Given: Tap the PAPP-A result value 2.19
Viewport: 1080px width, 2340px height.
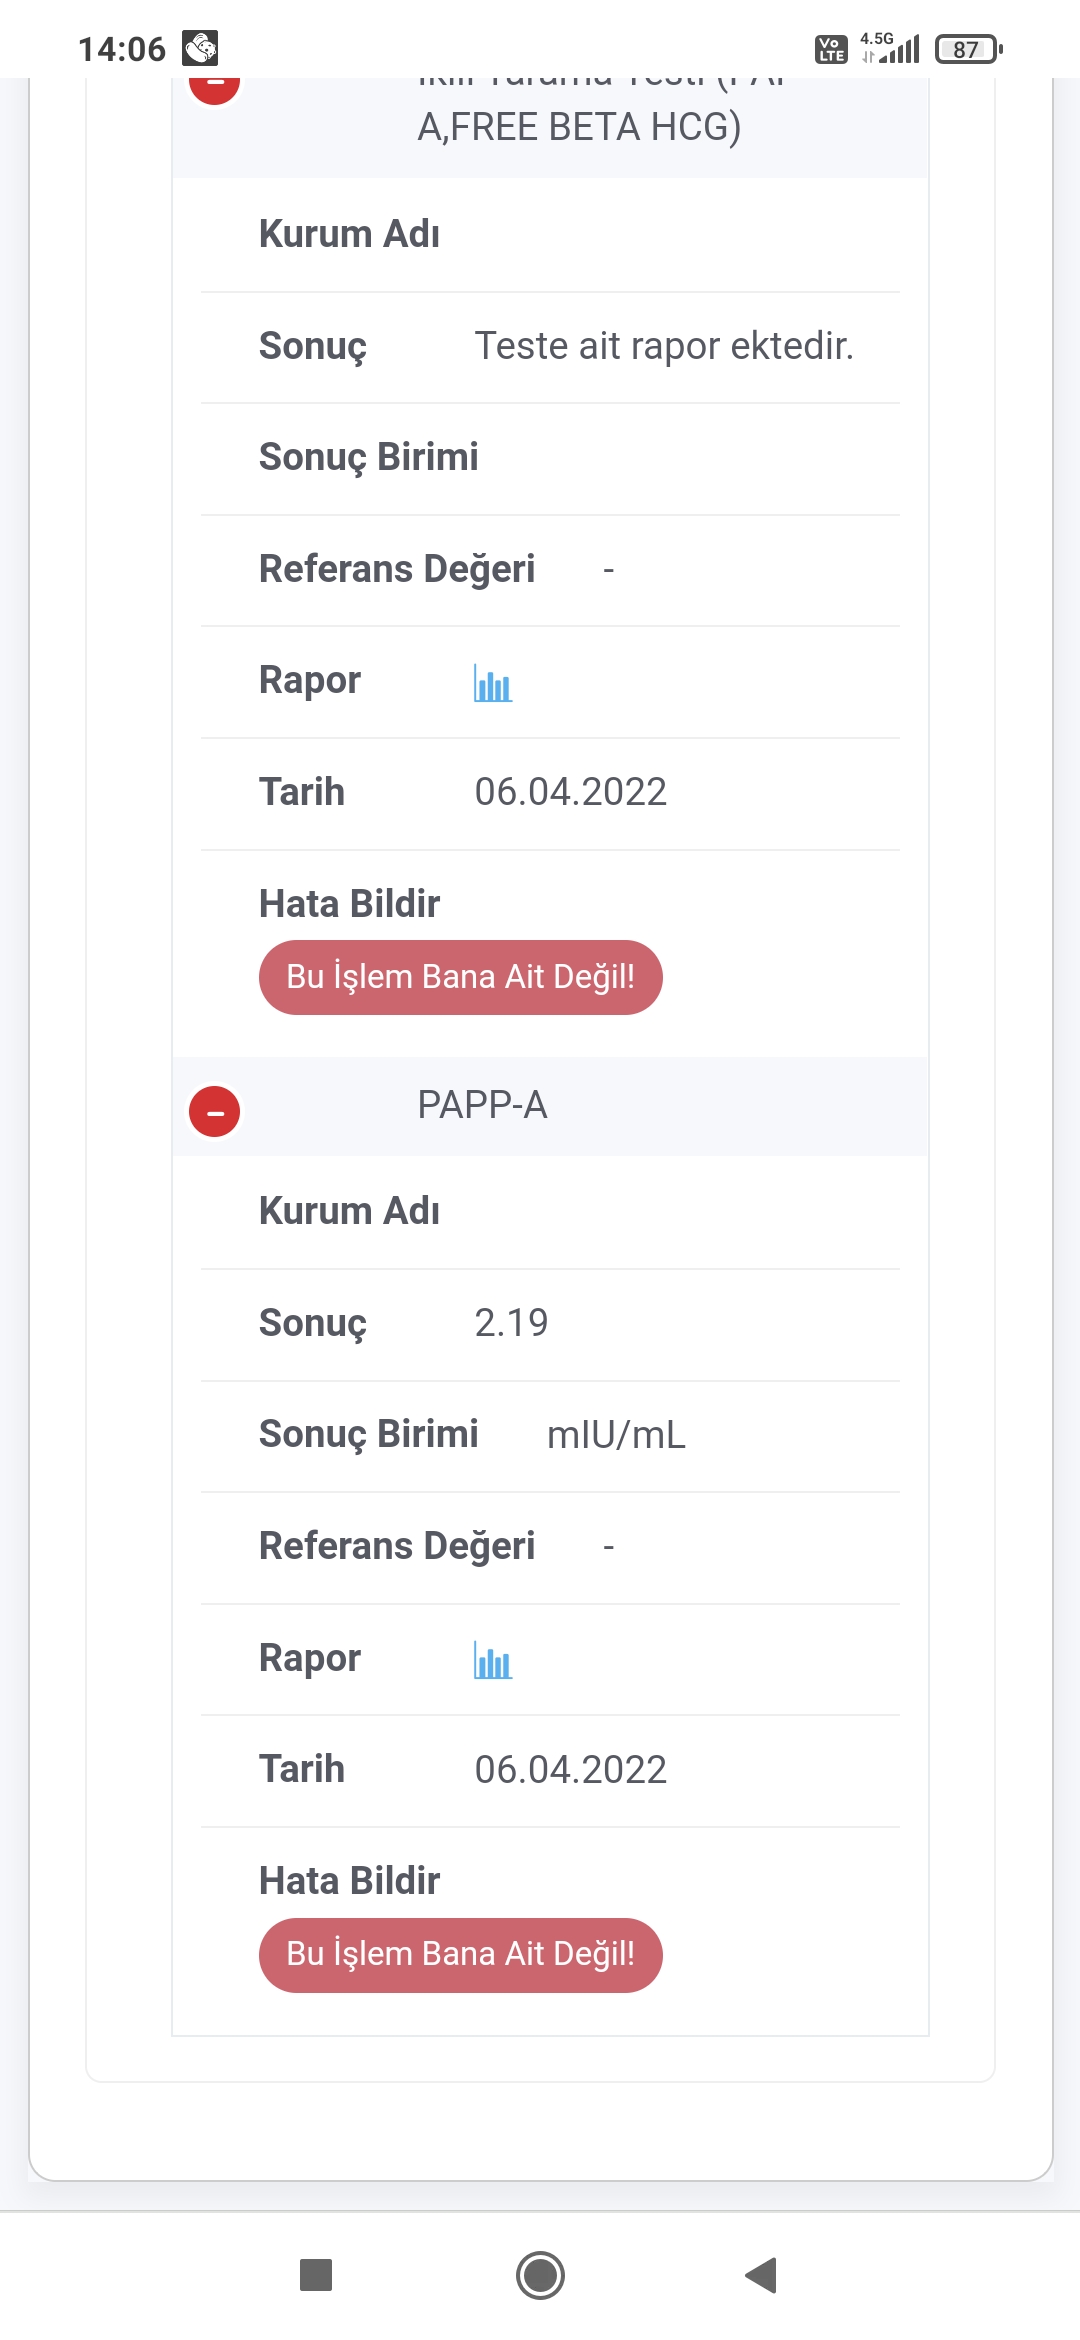Looking at the screenshot, I should click(x=511, y=1323).
